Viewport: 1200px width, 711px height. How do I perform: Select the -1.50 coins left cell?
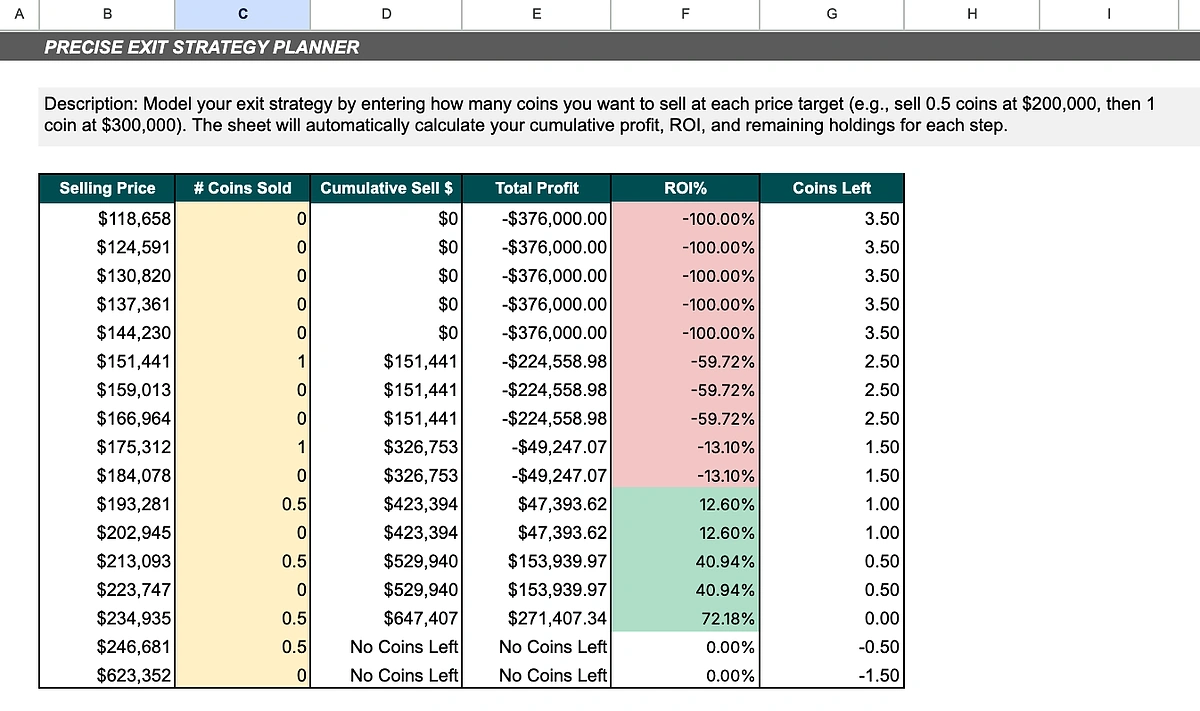831,675
